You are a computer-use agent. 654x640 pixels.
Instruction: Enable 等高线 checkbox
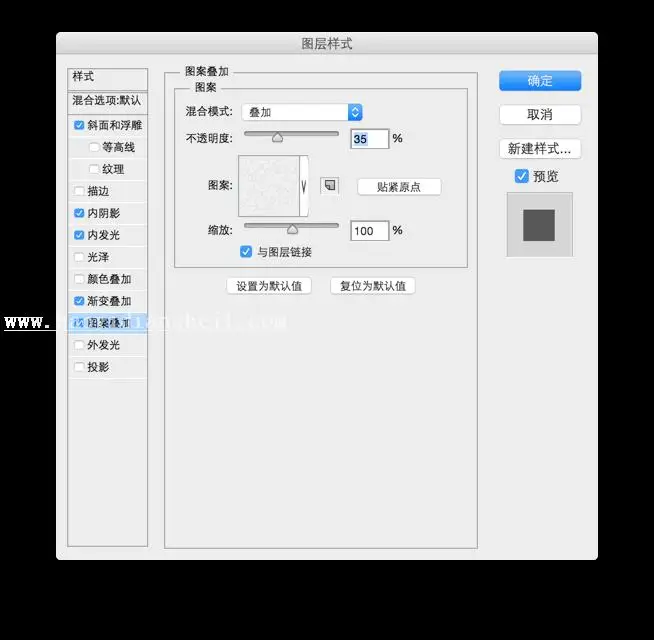[94, 147]
